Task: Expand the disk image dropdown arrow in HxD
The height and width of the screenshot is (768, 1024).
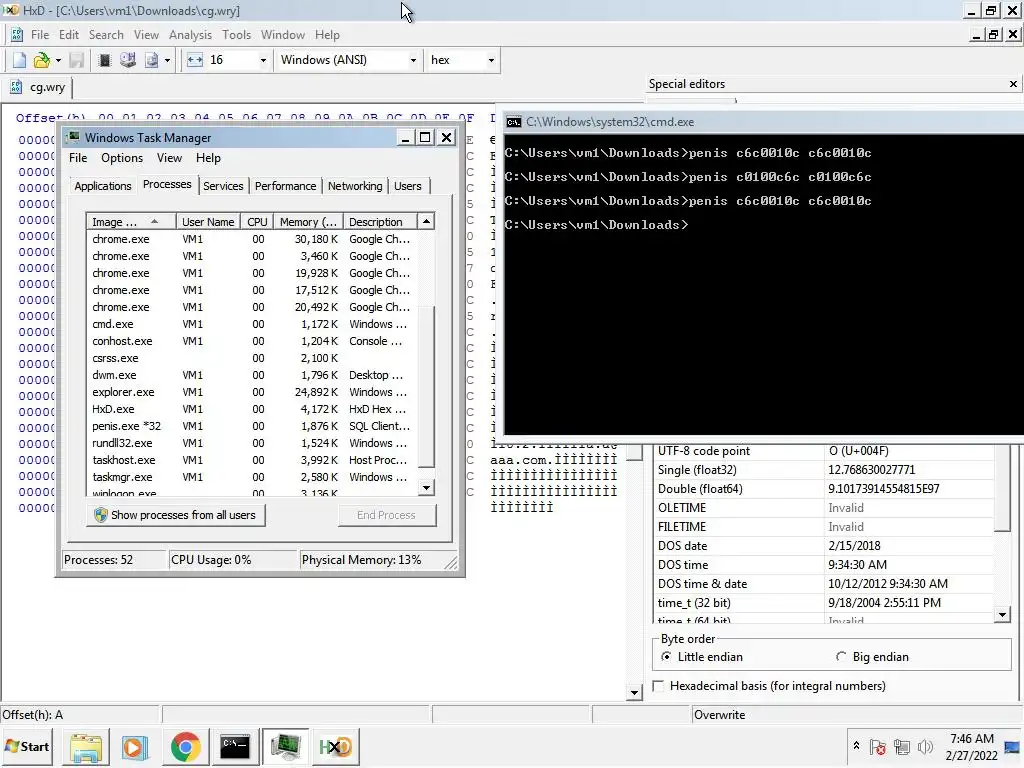Action: coord(168,61)
